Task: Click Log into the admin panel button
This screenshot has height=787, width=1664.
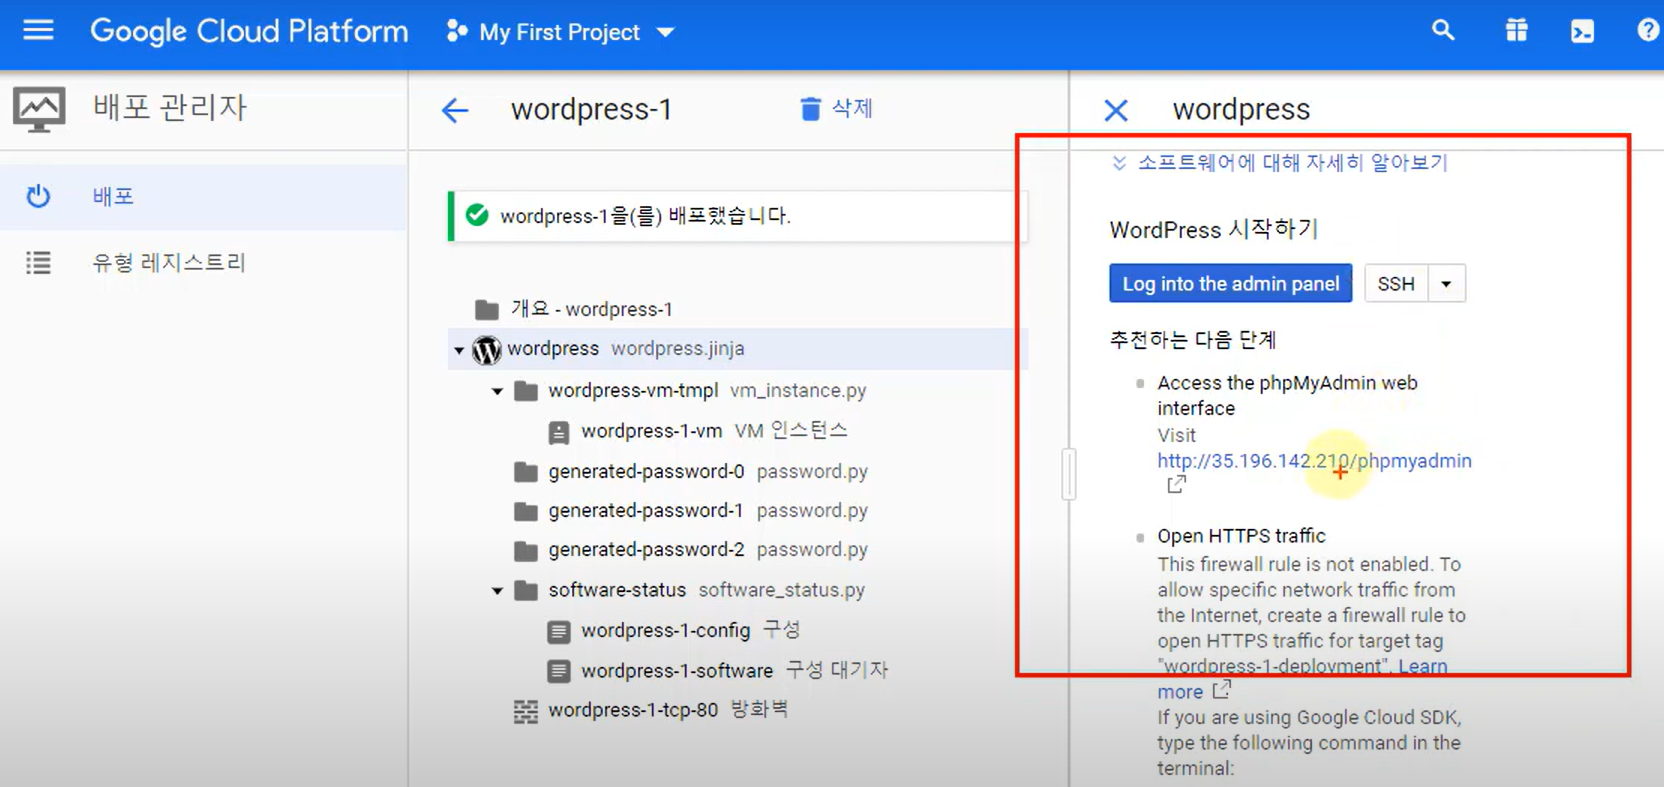Action: coord(1230,284)
